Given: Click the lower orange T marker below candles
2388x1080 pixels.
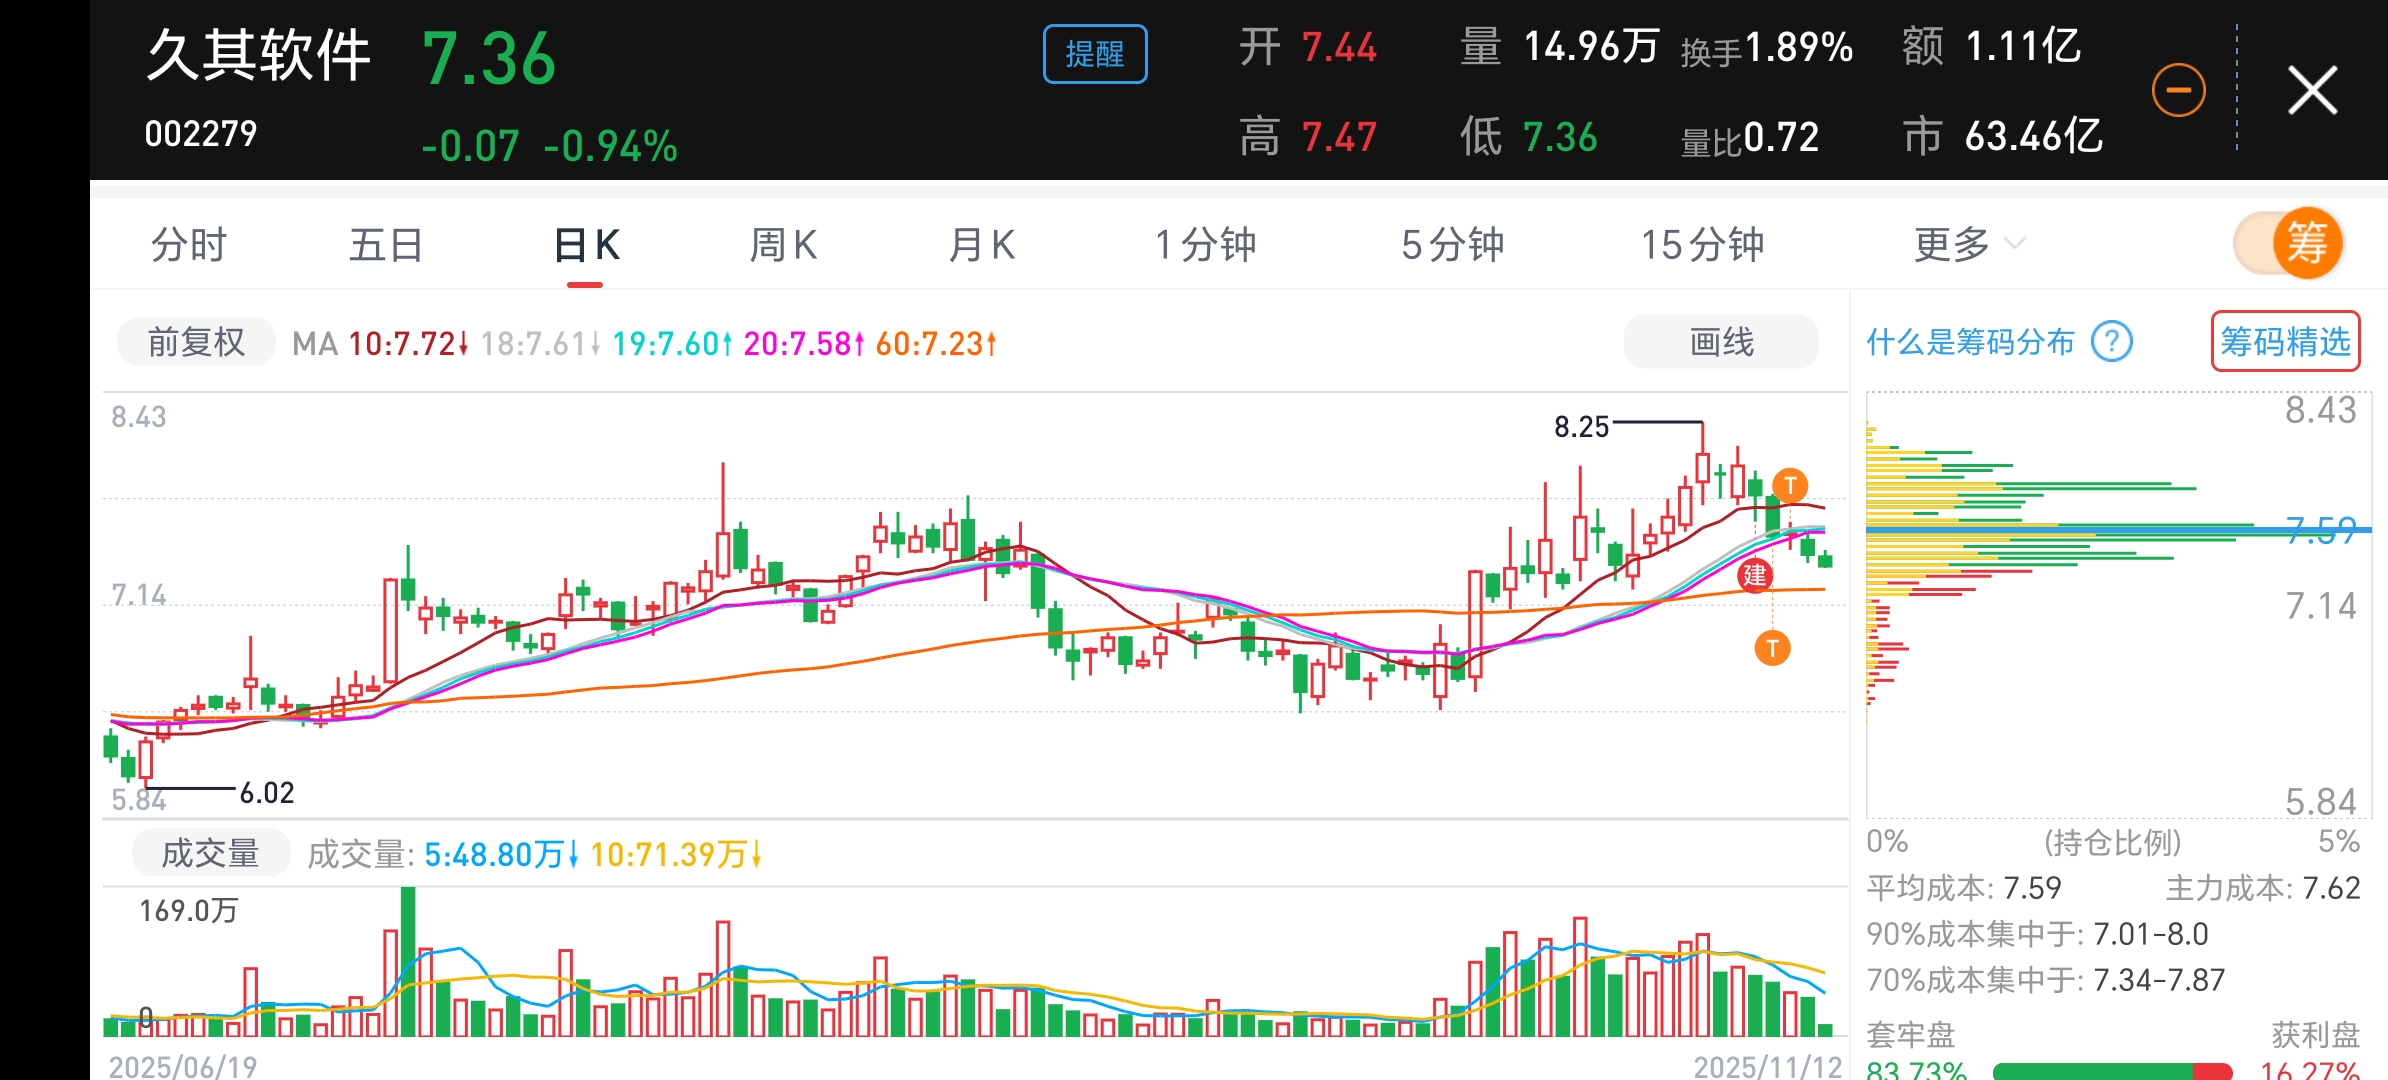Looking at the screenshot, I should click(1772, 648).
